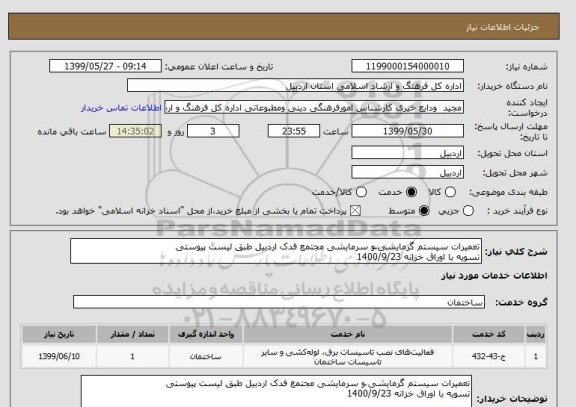Open the اطلاعات تماس خریدار link
The height and width of the screenshot is (407, 576).
121,108
